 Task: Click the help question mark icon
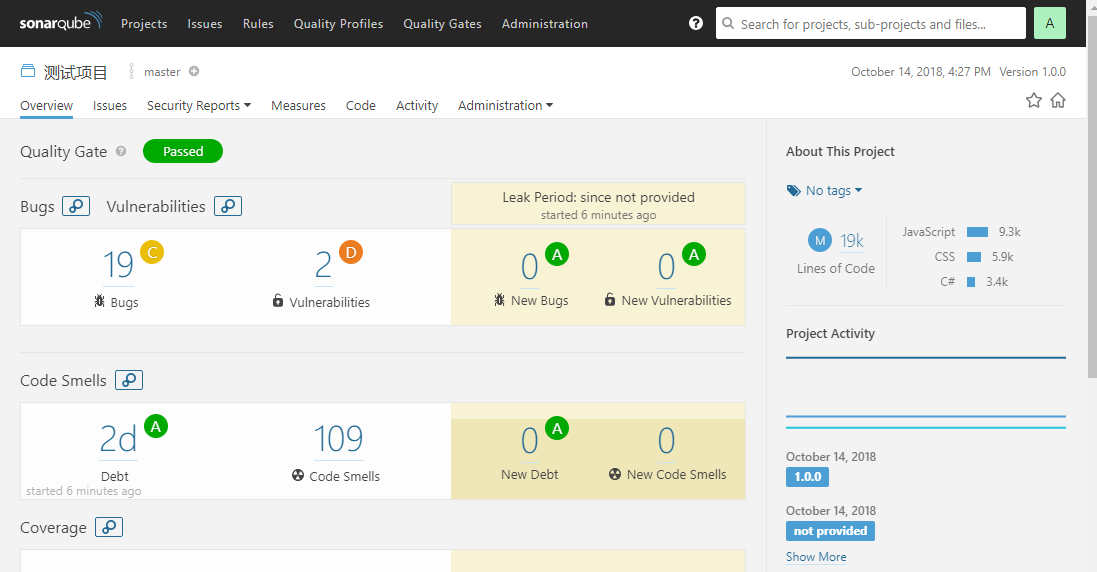pos(696,23)
